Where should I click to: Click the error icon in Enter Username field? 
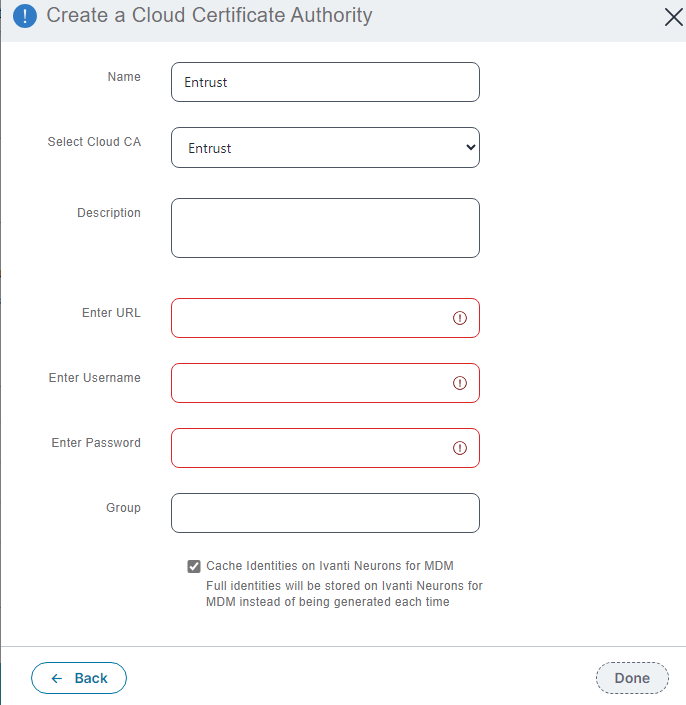point(460,383)
